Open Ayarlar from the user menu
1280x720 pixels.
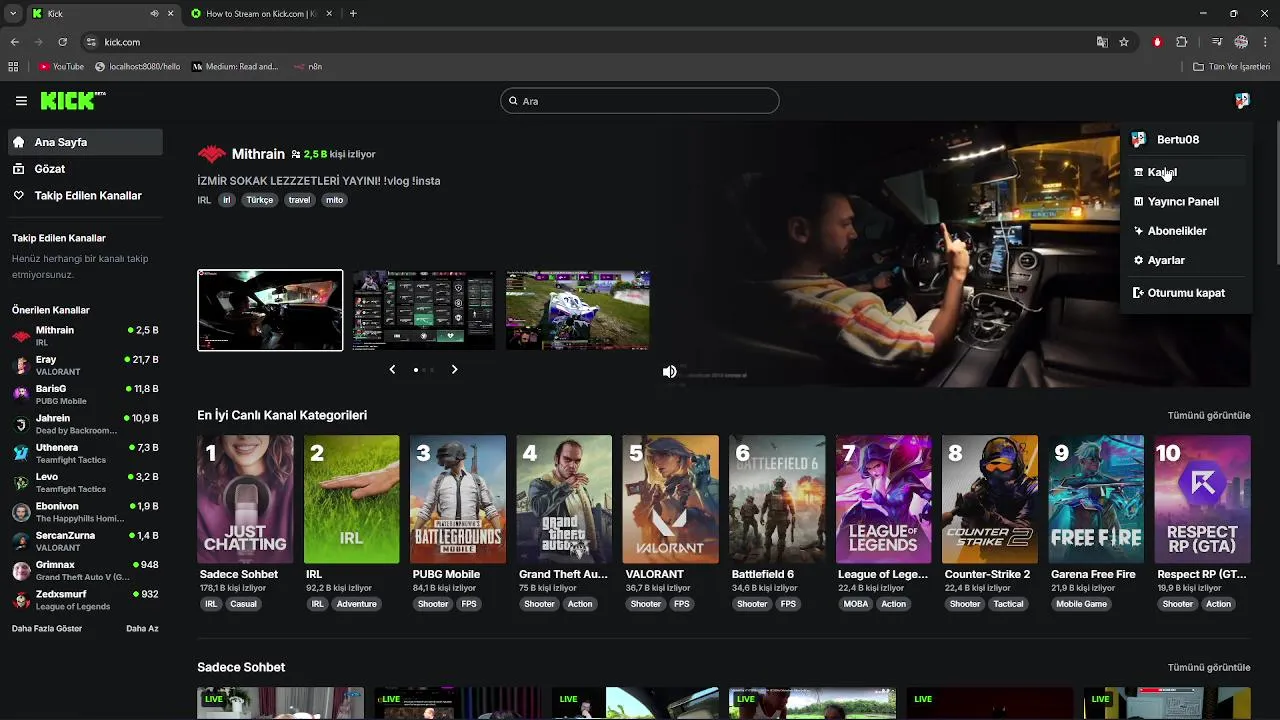pos(1187,260)
